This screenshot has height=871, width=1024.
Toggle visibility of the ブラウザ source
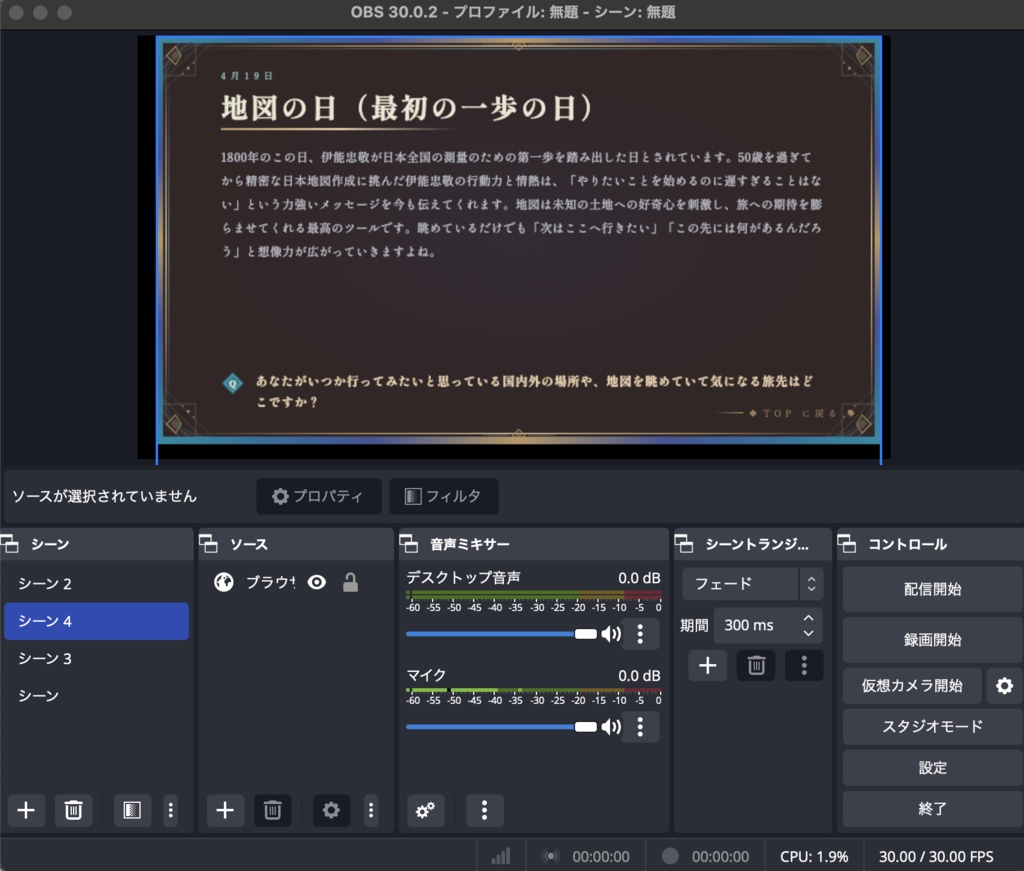[317, 582]
